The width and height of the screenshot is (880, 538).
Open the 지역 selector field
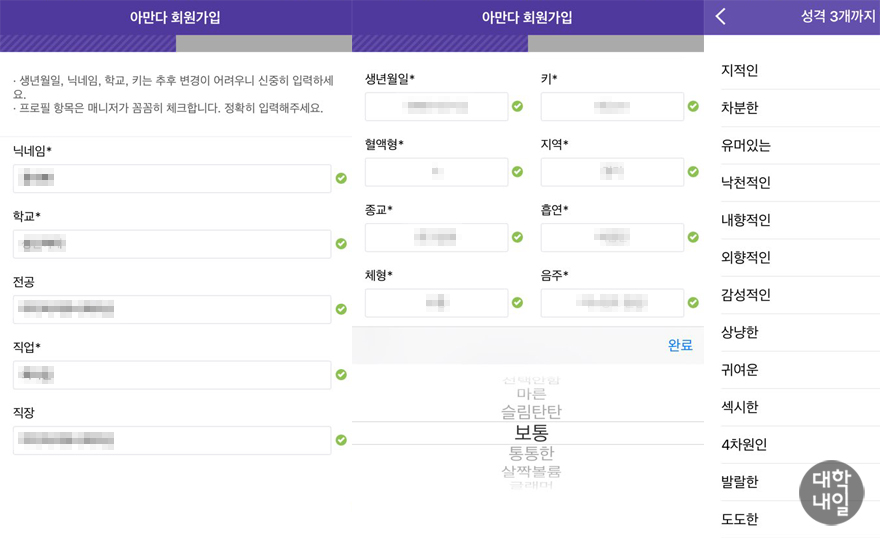[x=612, y=172]
